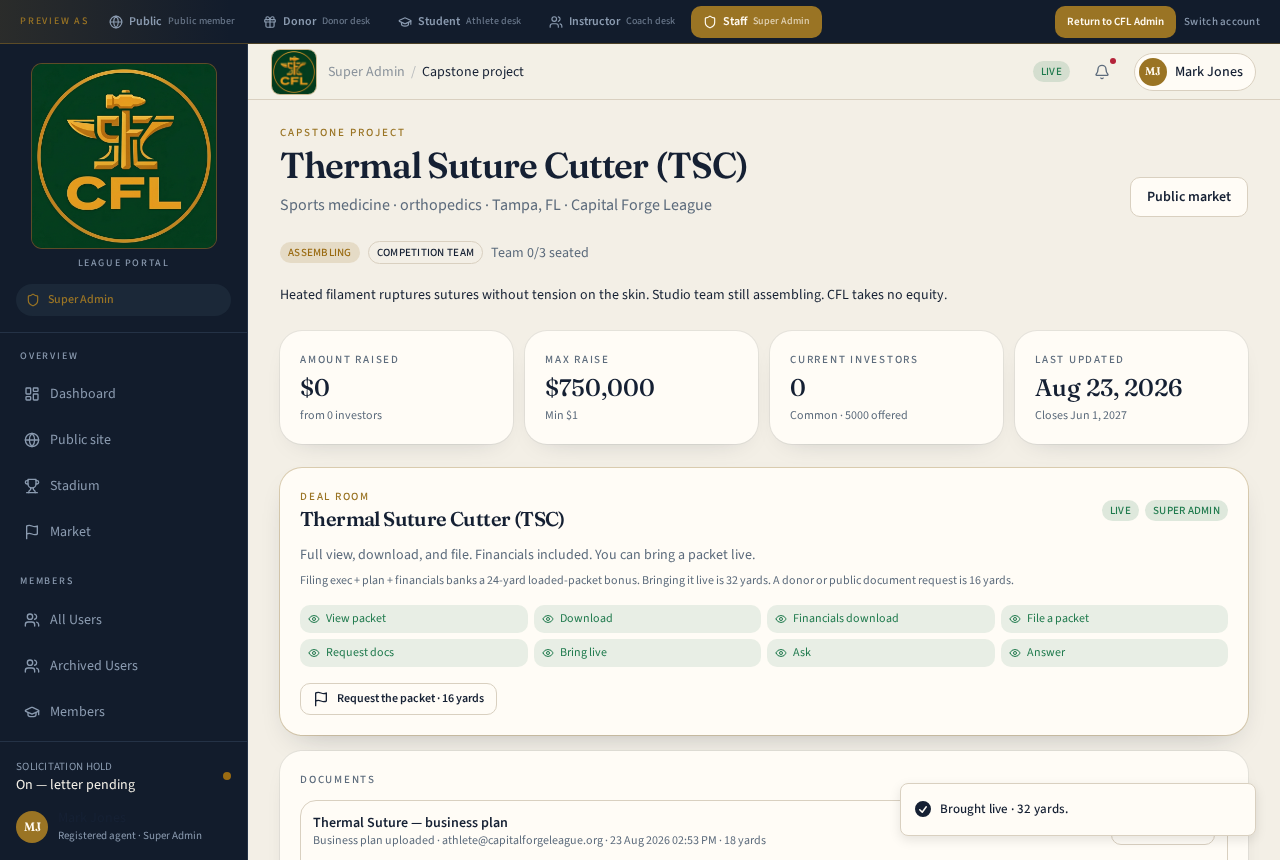Click the Download permission chip

pos(647,619)
